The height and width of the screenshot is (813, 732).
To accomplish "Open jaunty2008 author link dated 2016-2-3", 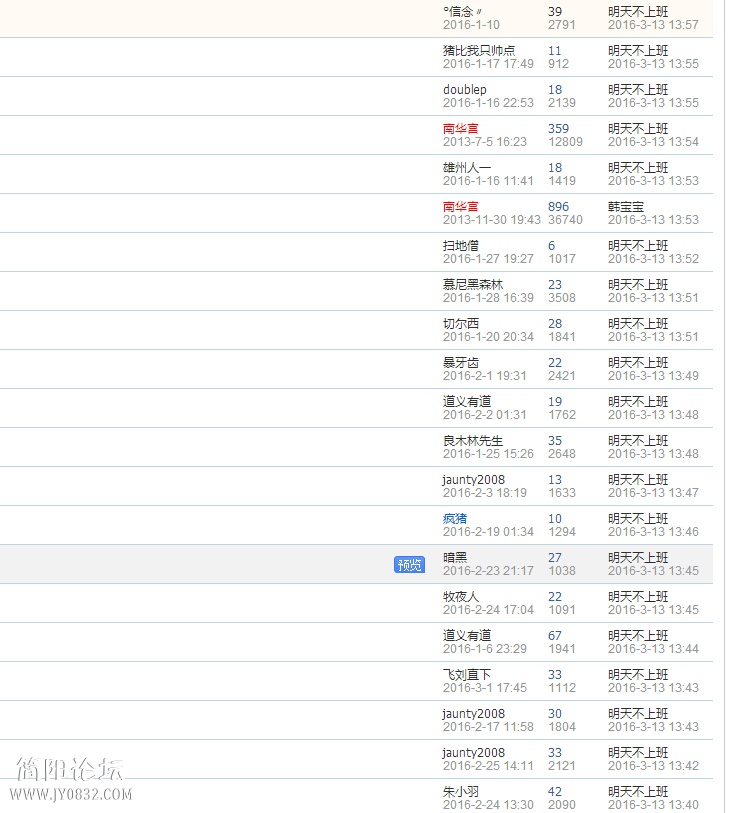I will (473, 480).
